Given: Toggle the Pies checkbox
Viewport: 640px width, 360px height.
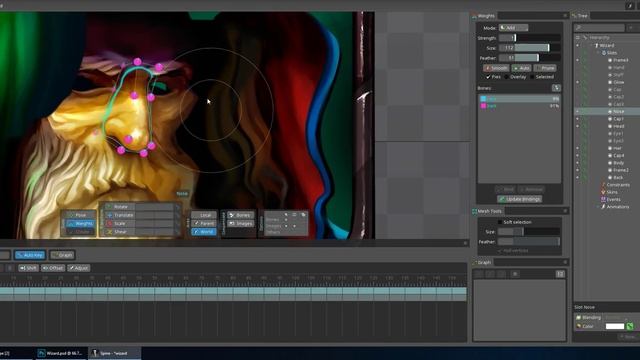Looking at the screenshot, I should click(488, 77).
